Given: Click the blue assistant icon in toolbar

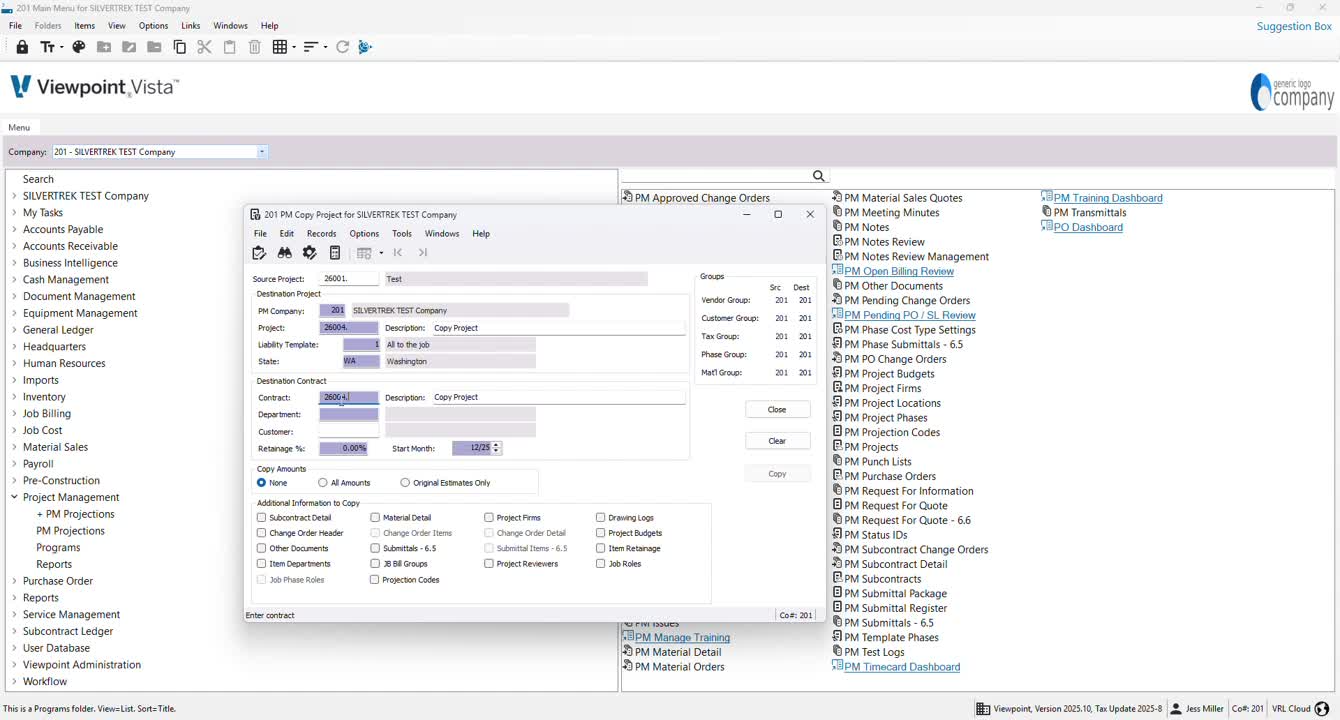Looking at the screenshot, I should 365,47.
